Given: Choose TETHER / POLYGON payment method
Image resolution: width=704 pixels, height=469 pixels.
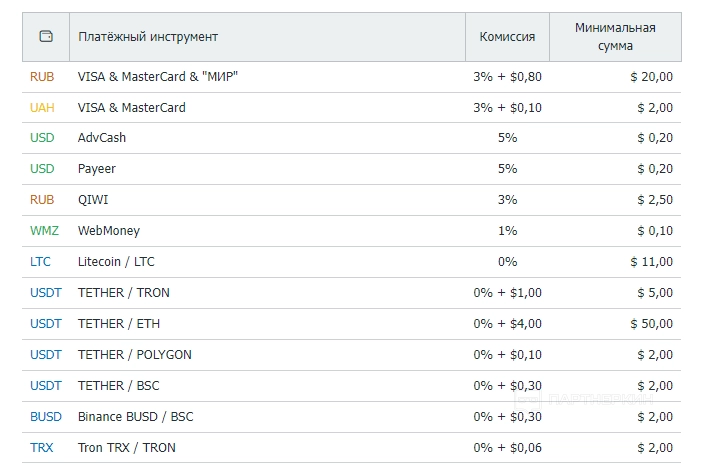Looking at the screenshot, I should [x=135, y=355].
